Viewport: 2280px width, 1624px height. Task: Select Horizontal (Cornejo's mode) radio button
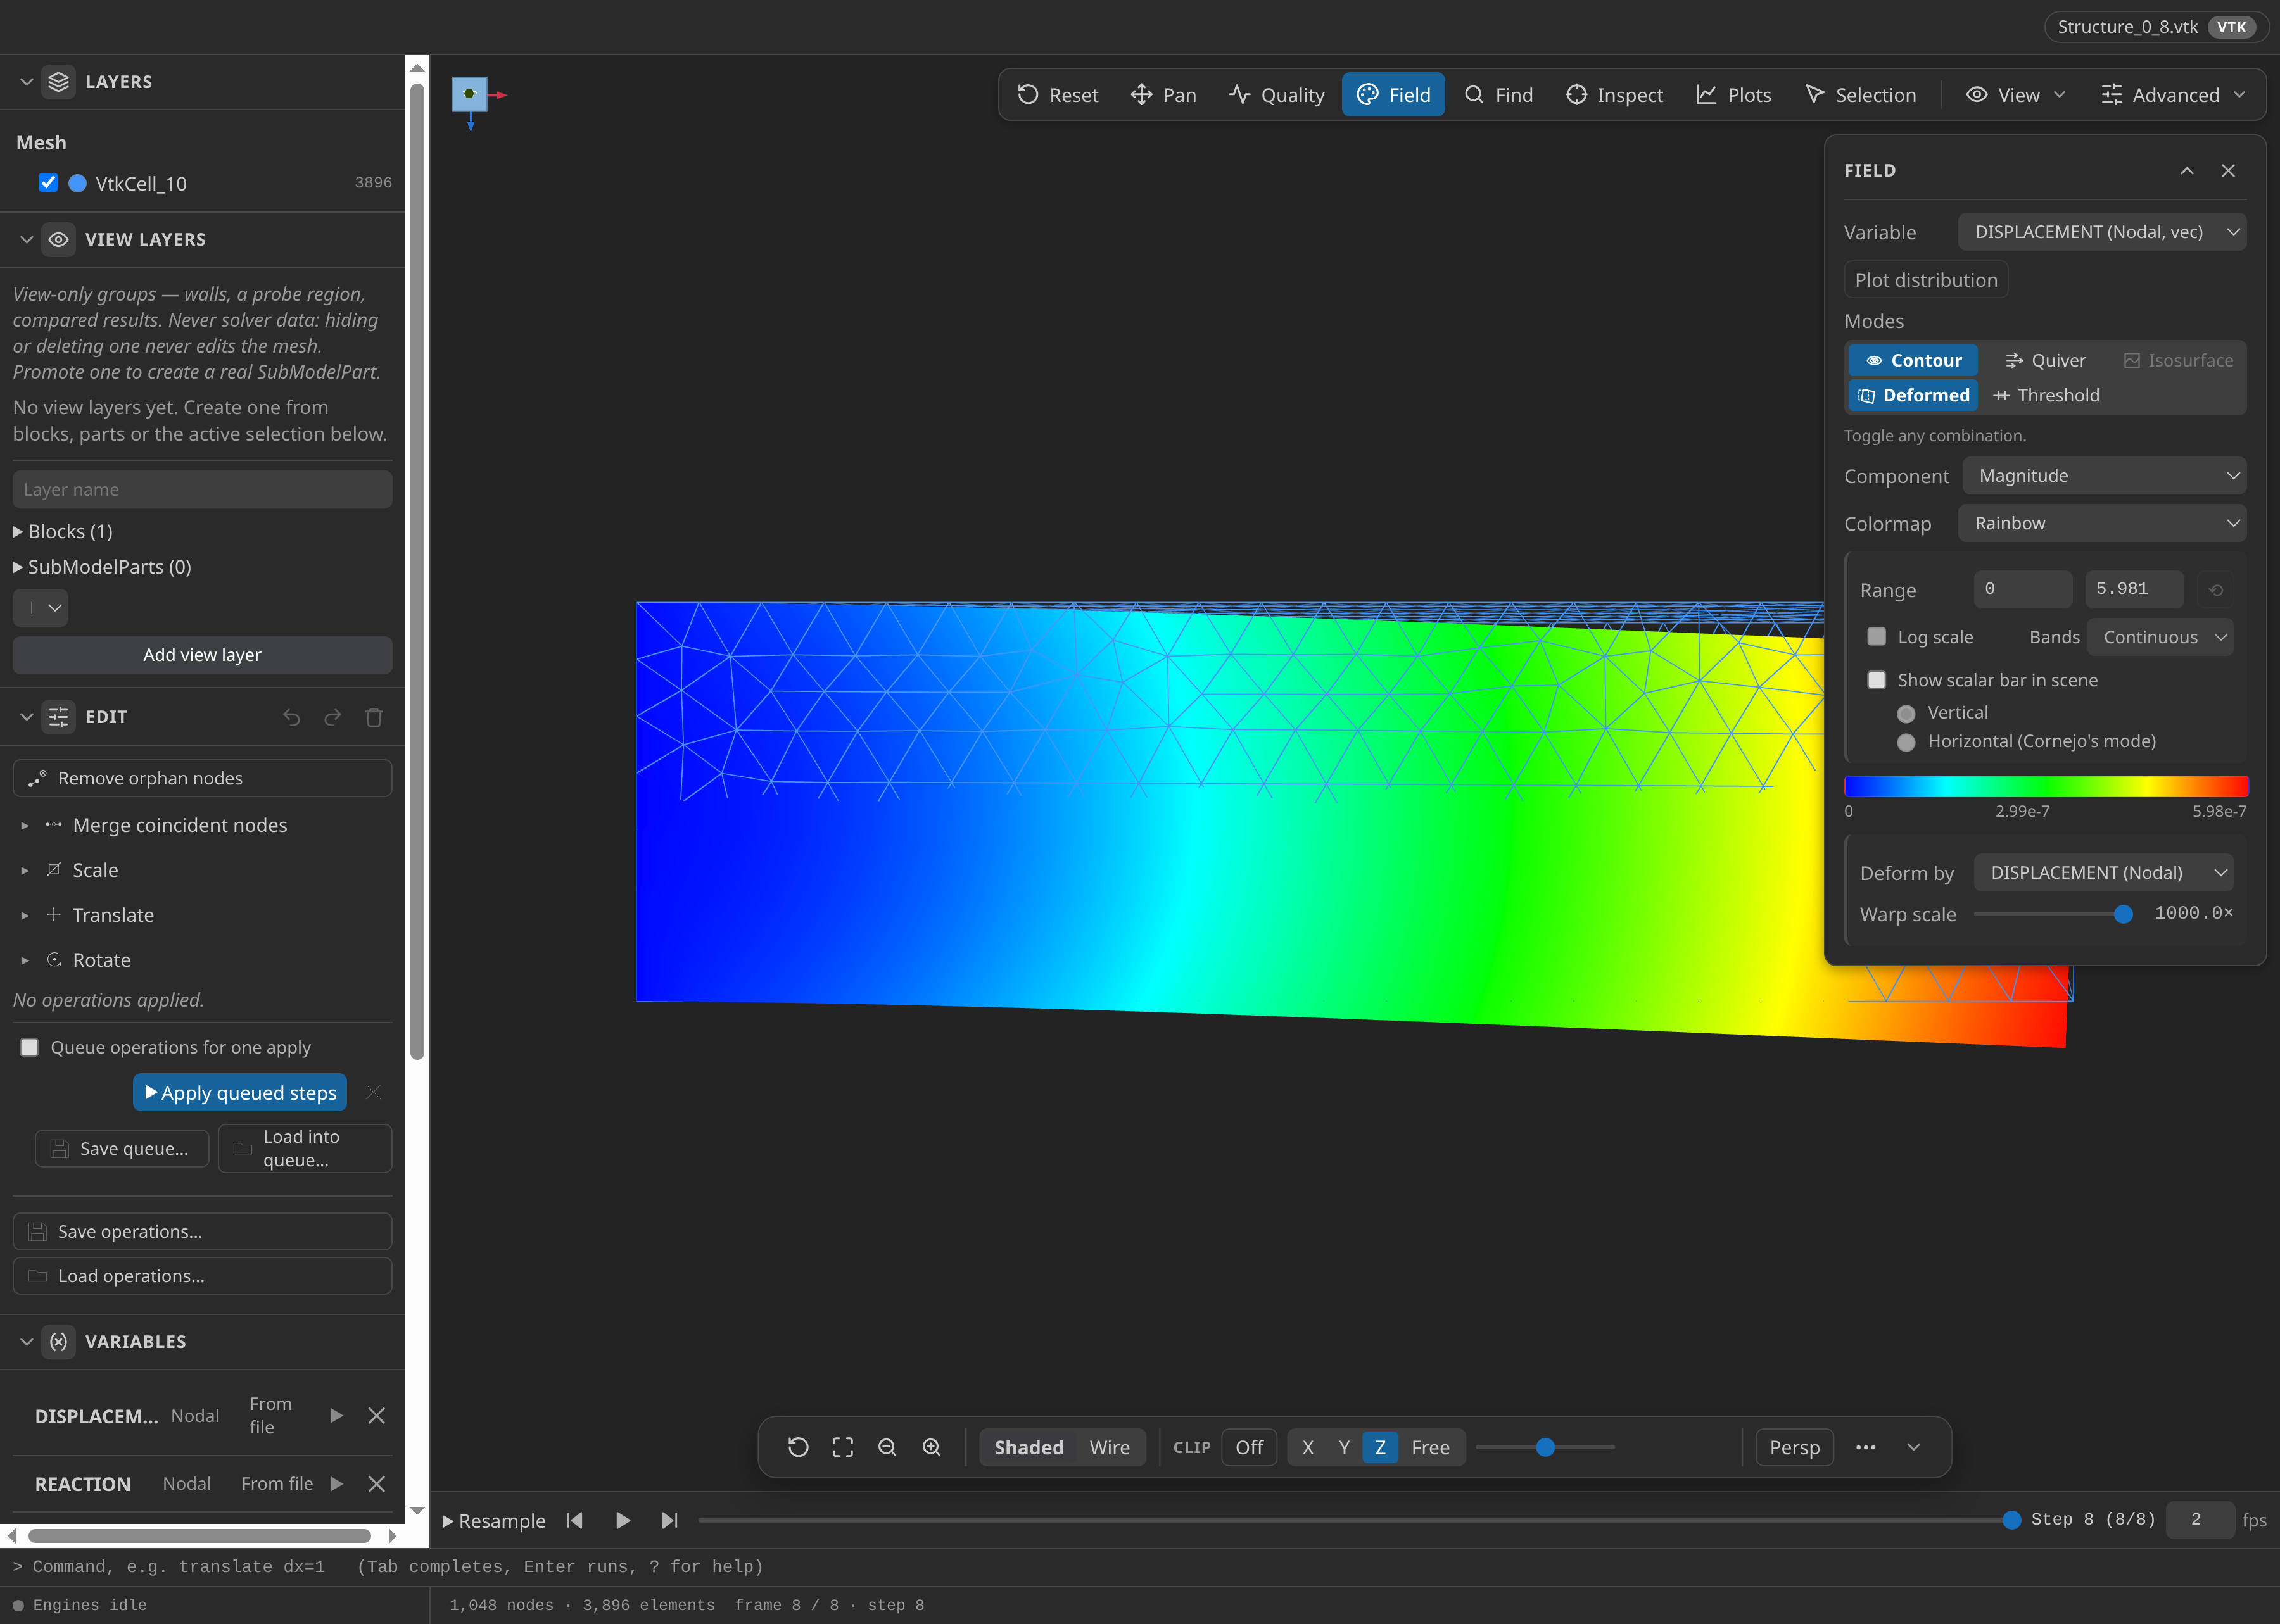(x=1906, y=742)
